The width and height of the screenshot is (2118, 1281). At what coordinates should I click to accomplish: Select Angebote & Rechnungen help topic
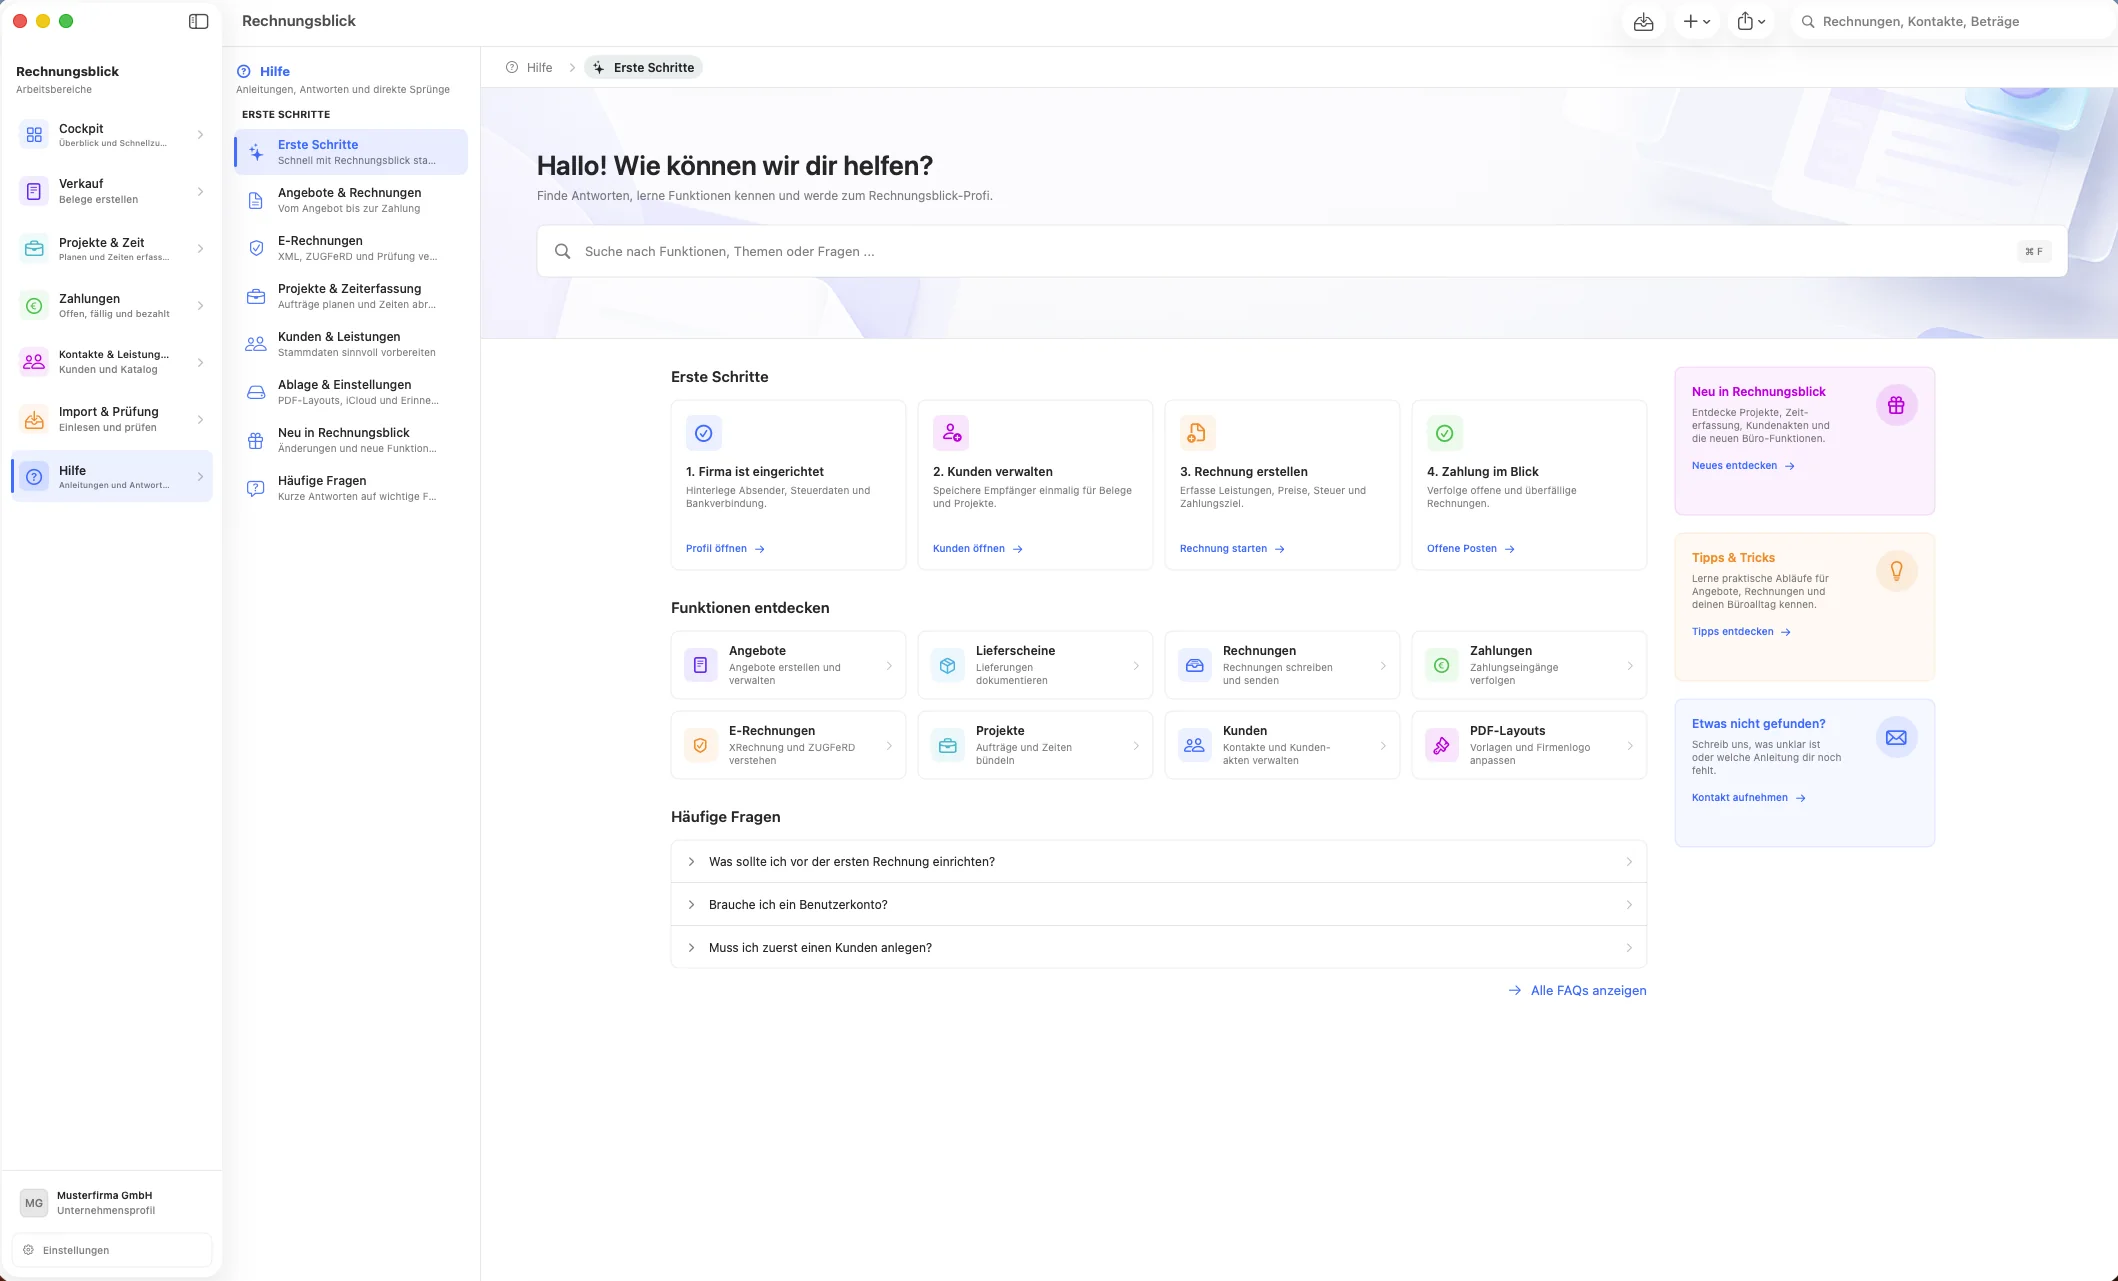click(351, 200)
